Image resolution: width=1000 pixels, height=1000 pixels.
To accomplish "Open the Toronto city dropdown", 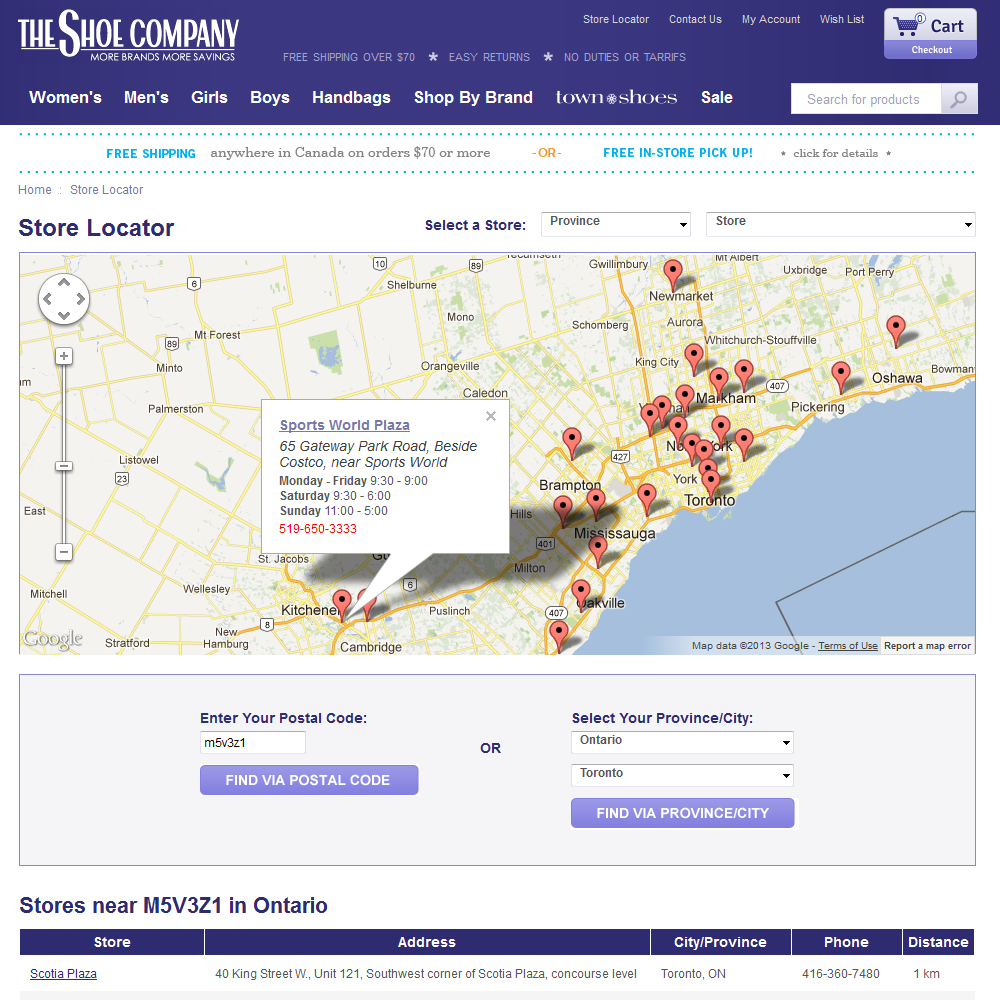I will 682,775.
